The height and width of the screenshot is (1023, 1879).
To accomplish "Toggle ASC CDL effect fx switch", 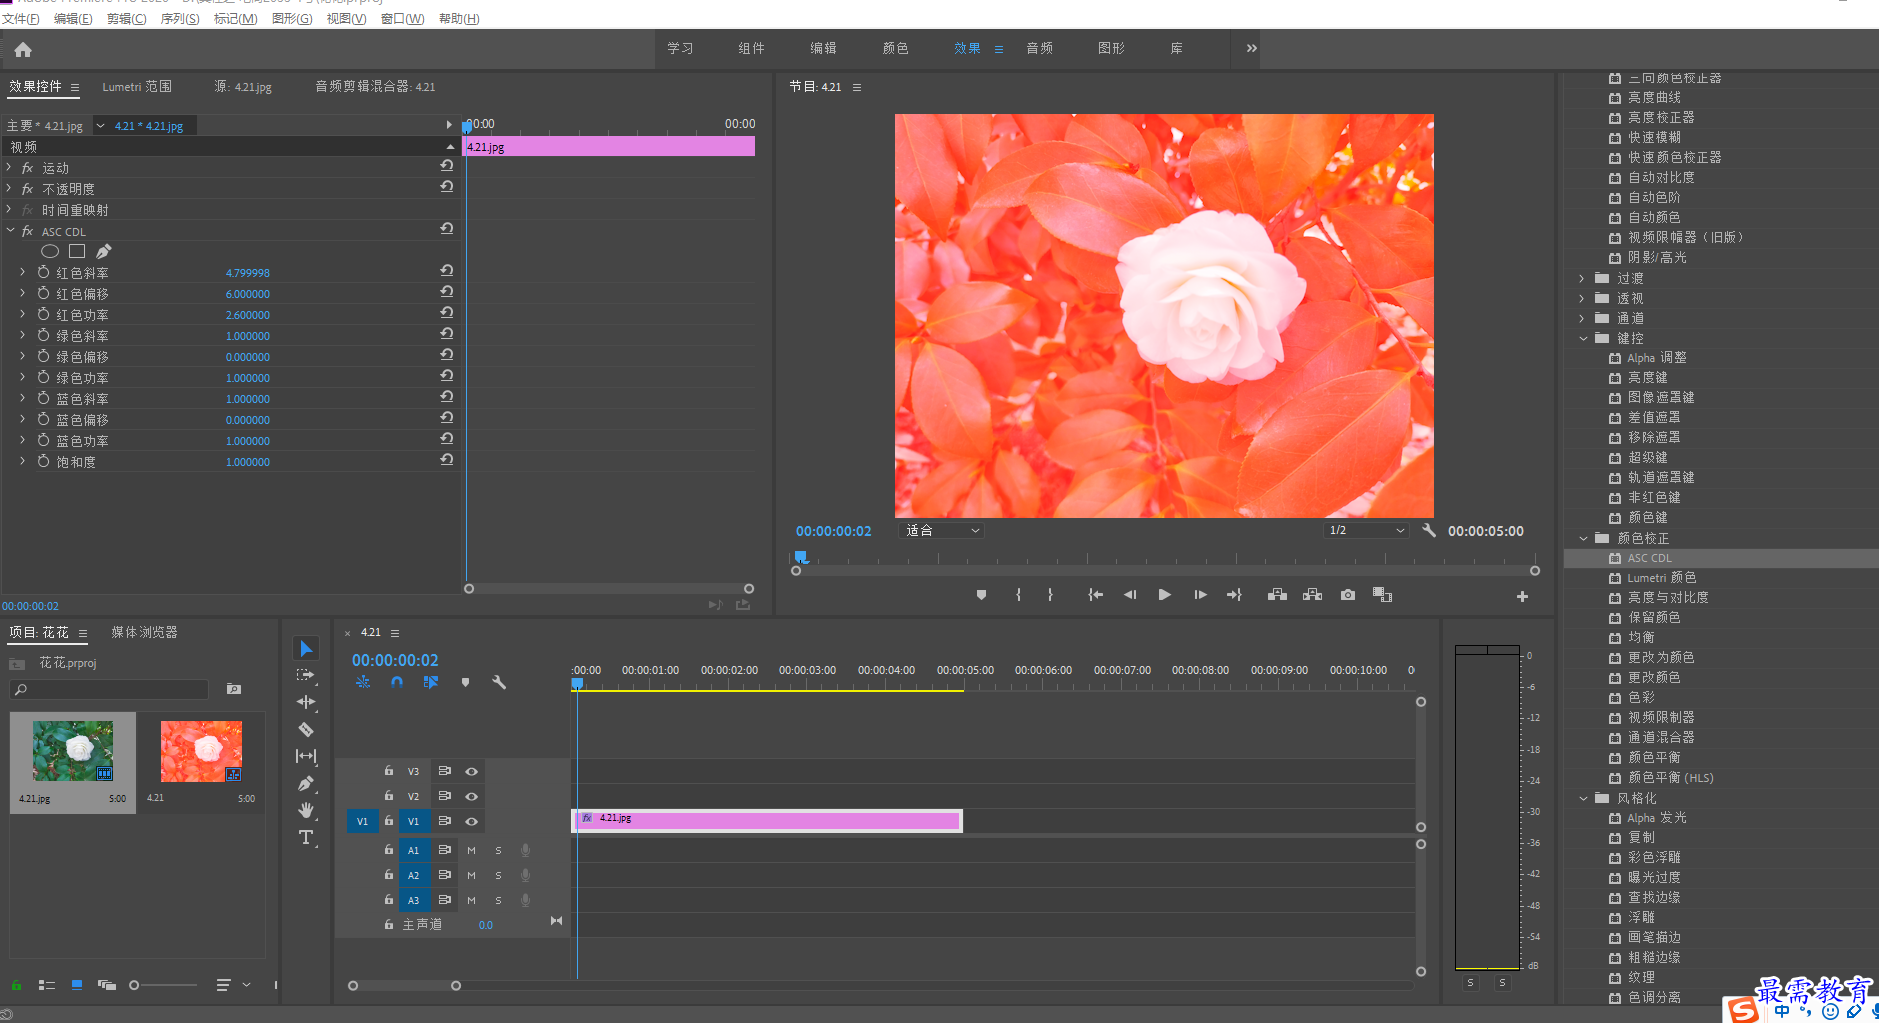I will [x=28, y=231].
